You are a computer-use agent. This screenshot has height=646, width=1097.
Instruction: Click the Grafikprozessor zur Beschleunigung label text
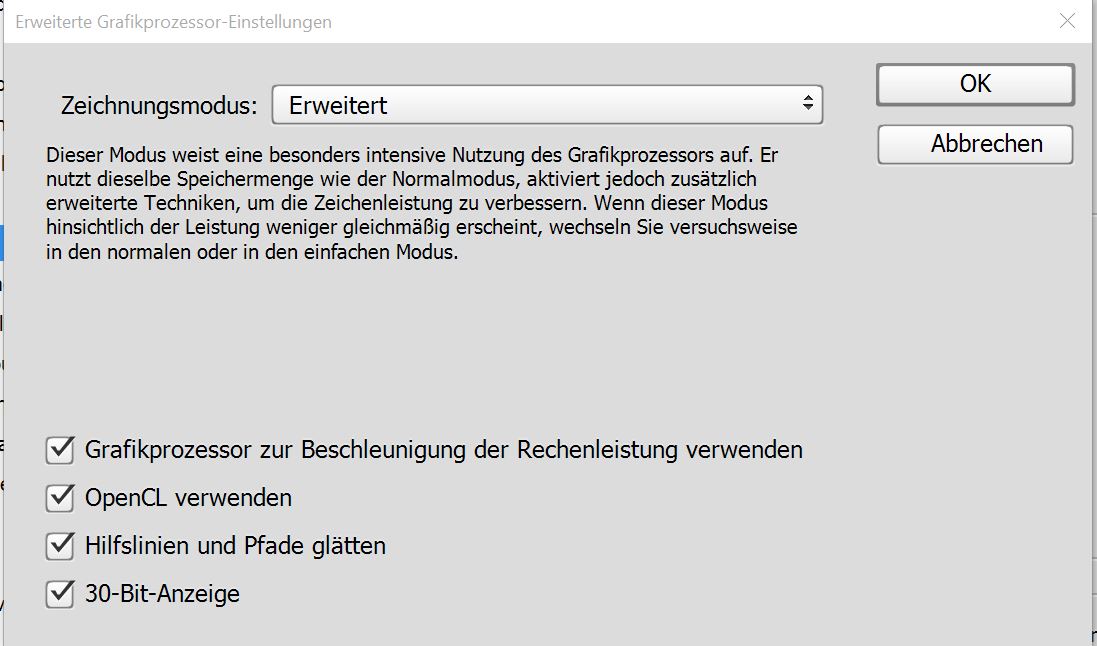[444, 450]
